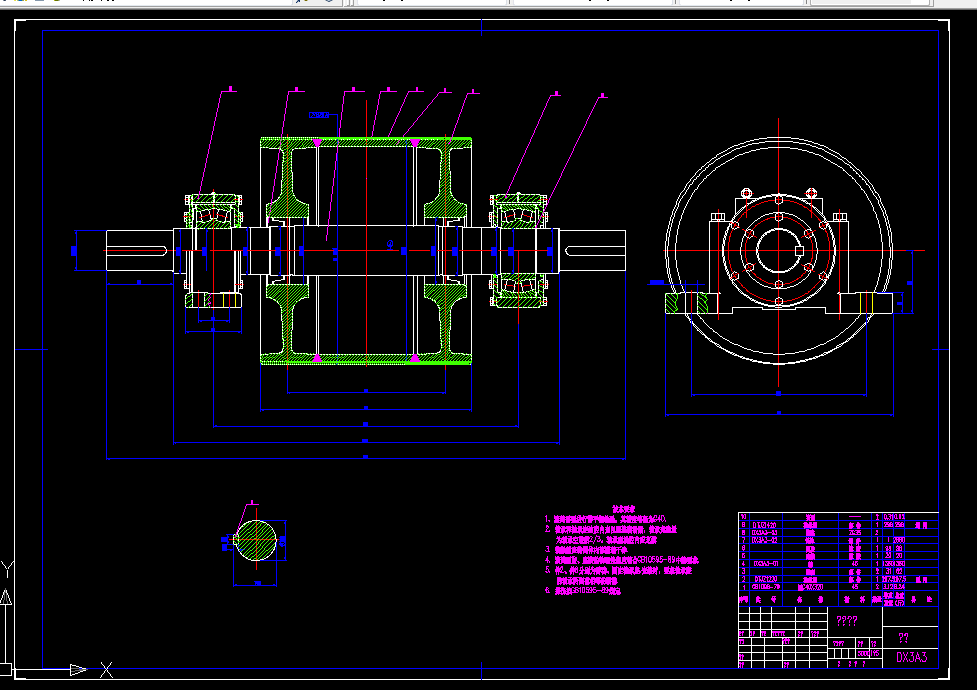Select technical requirement note number 6
The image size is (977, 690).
583,590
